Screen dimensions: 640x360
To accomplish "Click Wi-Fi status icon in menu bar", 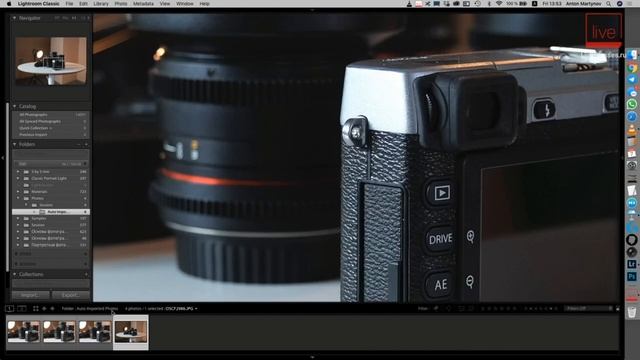I will pyautogui.click(x=499, y=4).
